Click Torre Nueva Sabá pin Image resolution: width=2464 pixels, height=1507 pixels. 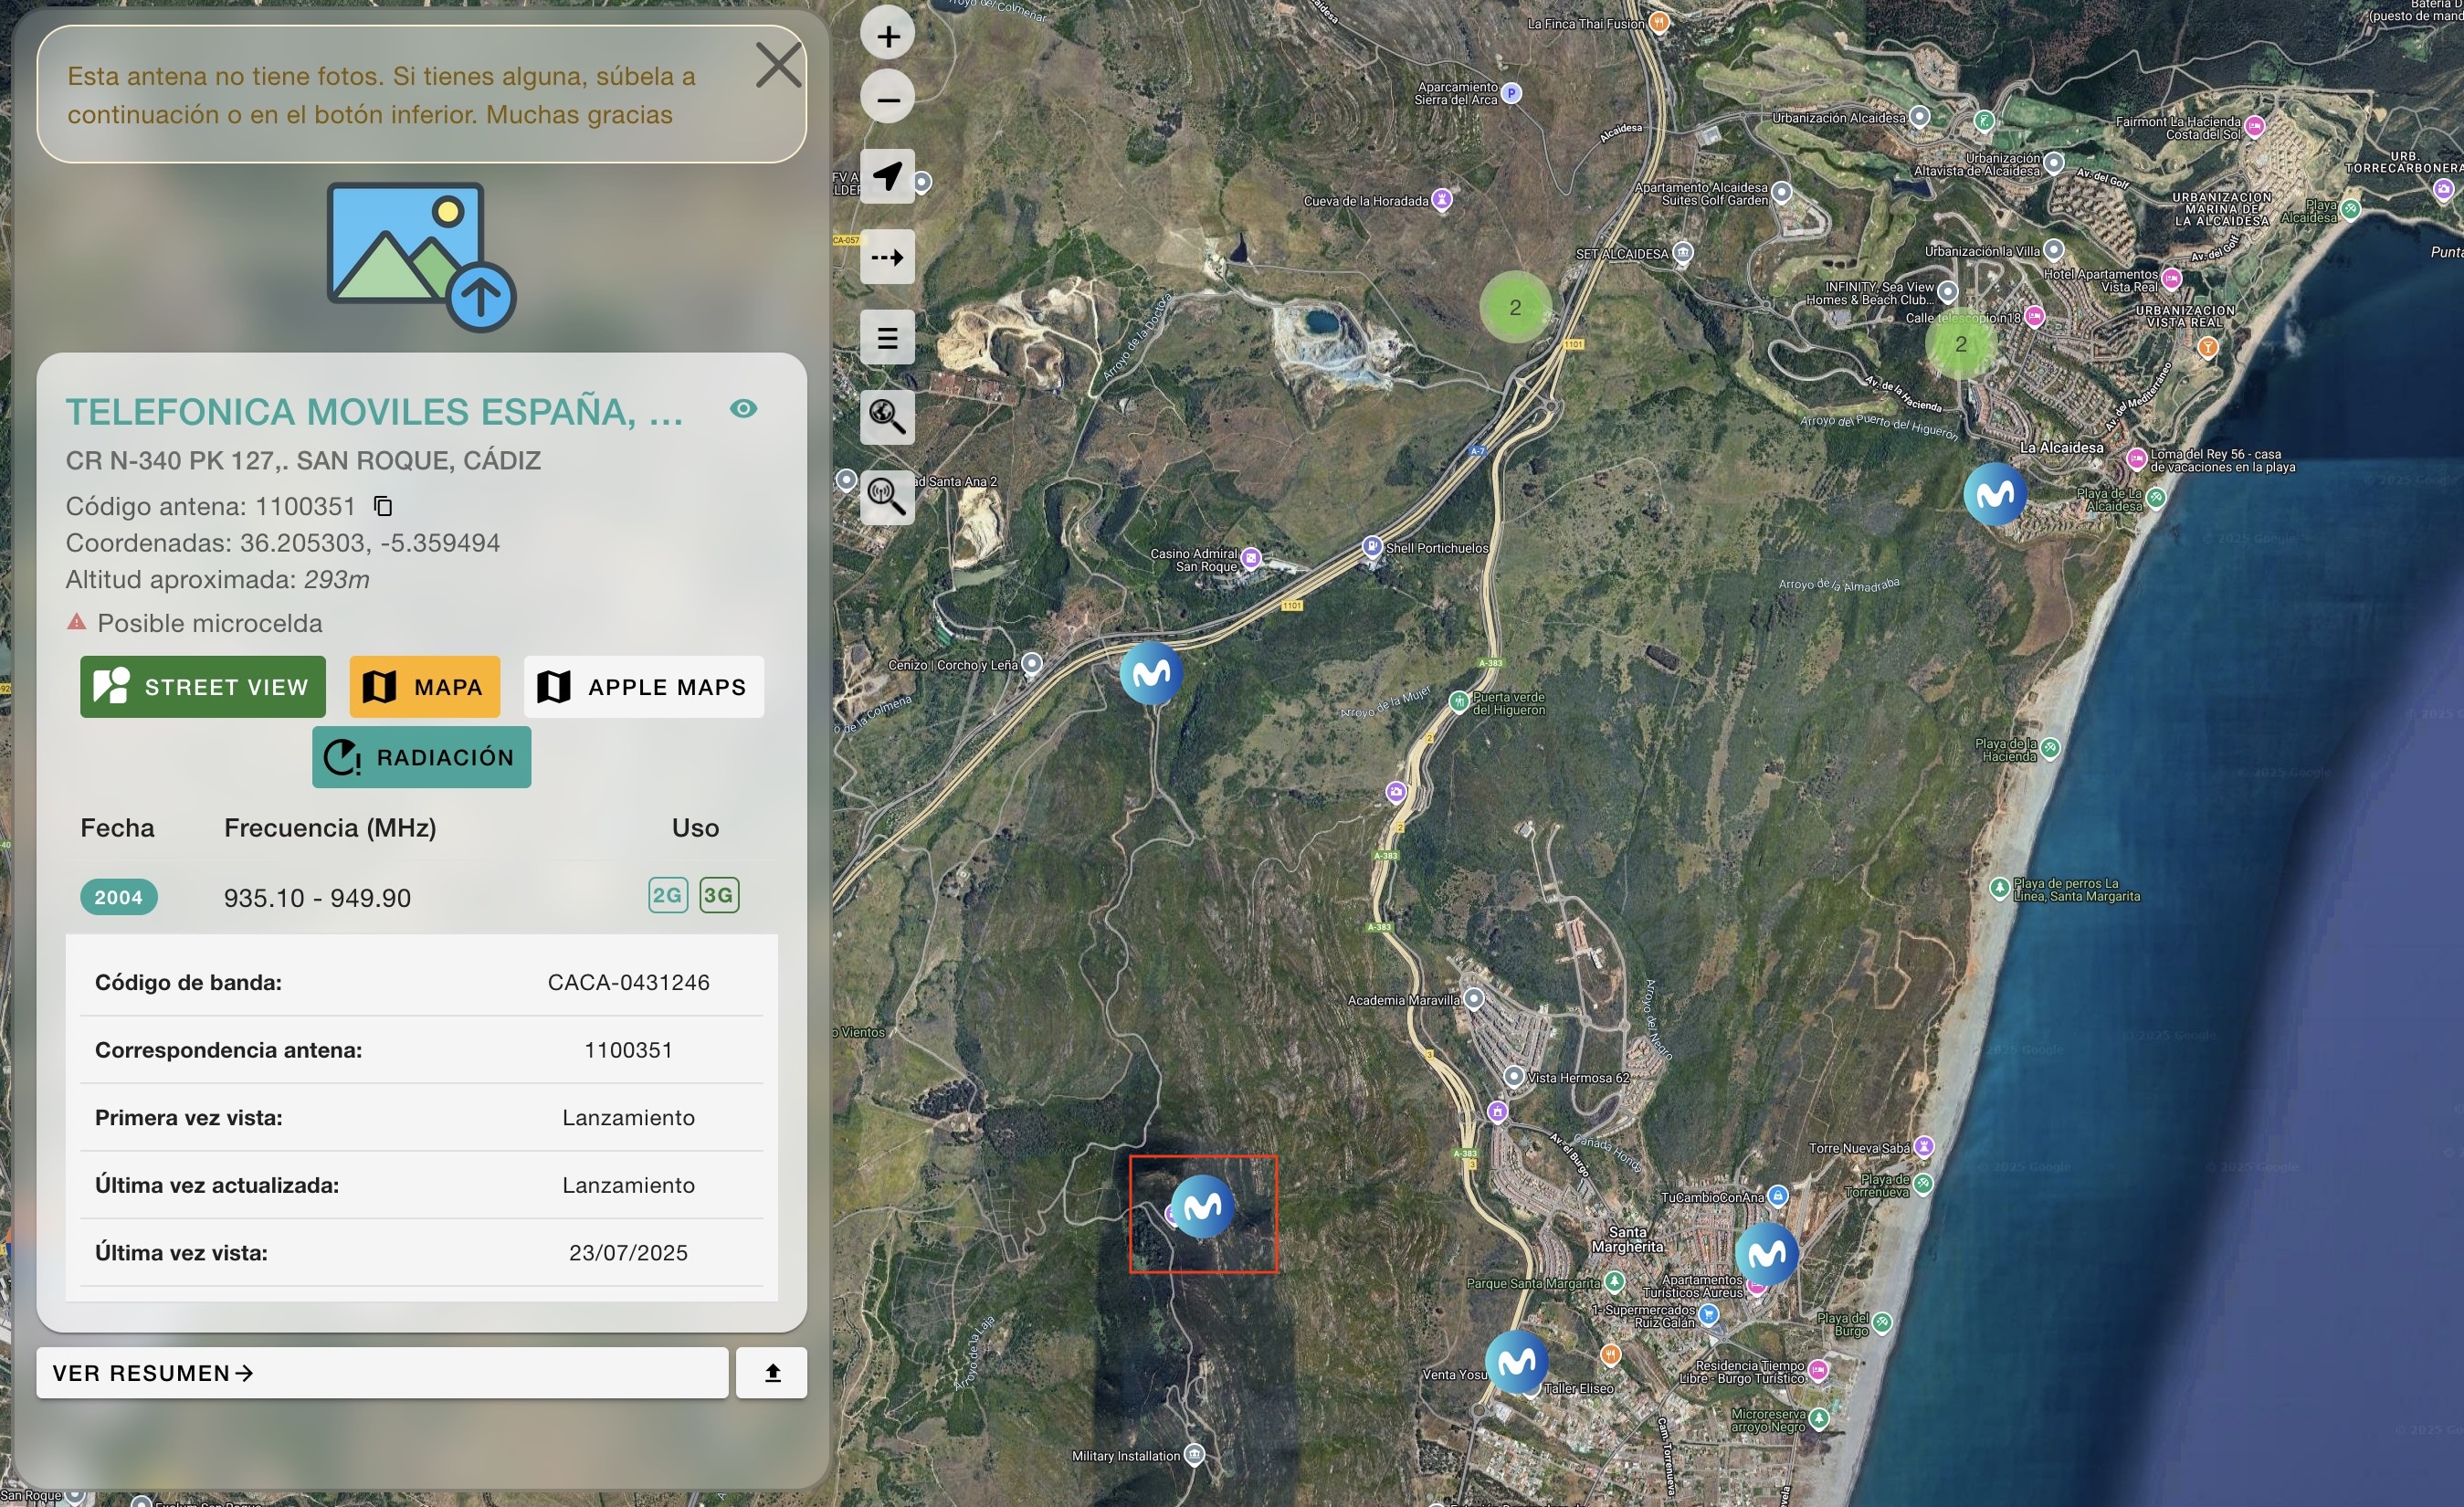point(1924,1147)
